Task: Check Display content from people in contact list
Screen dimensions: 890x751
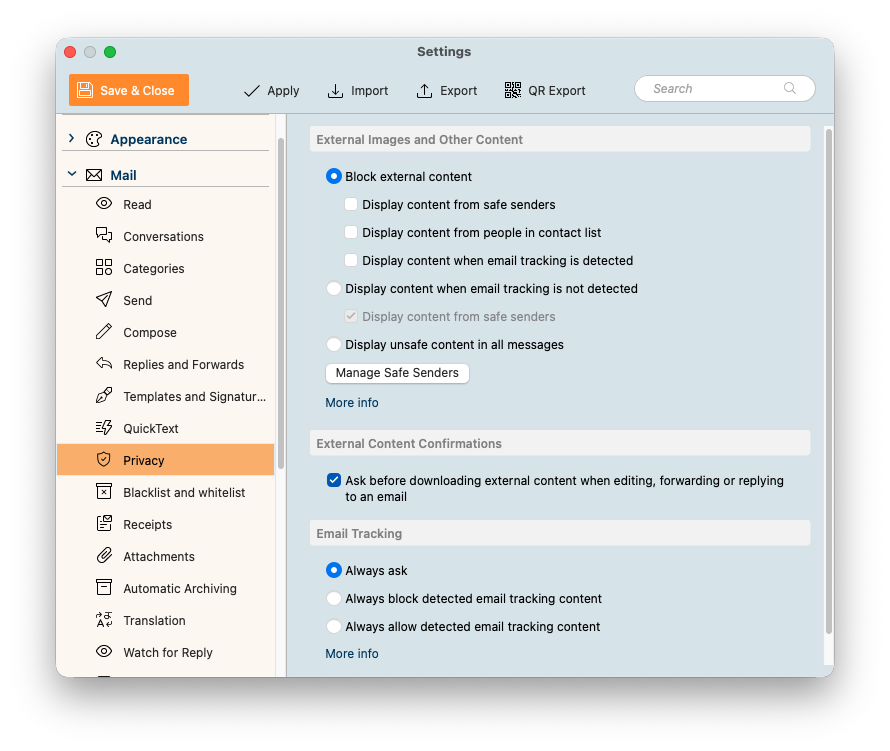Action: click(351, 233)
